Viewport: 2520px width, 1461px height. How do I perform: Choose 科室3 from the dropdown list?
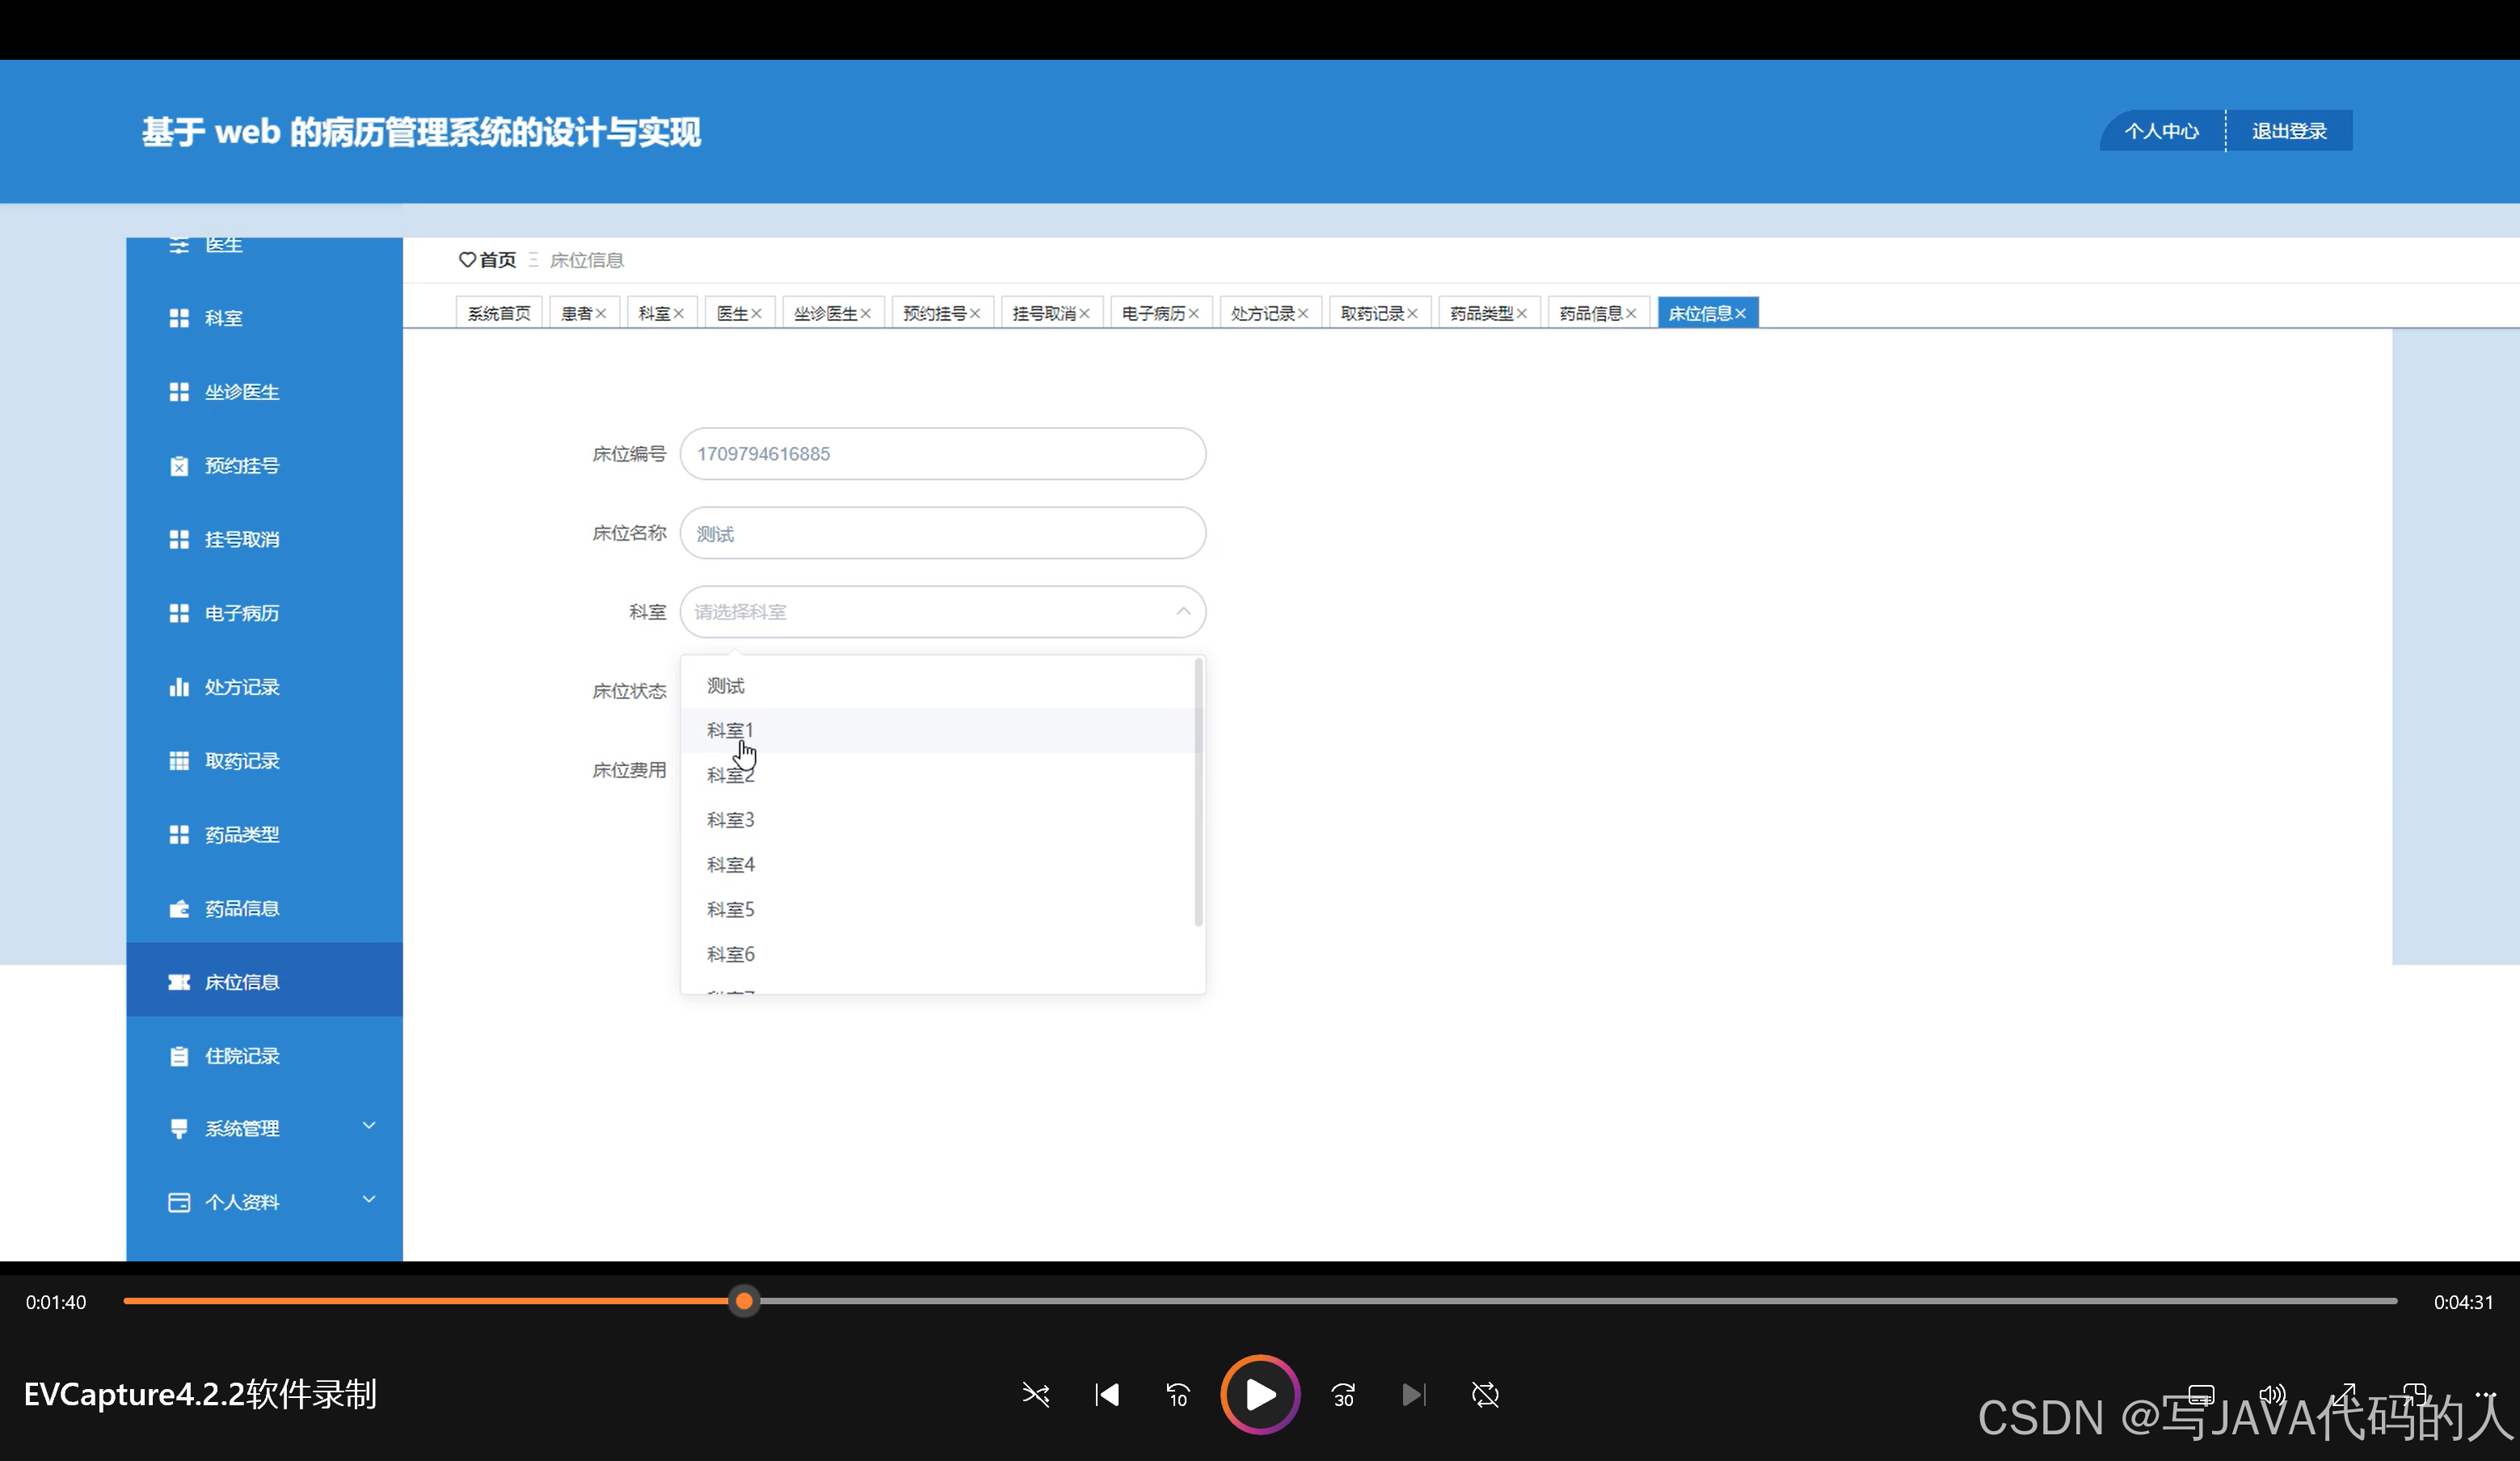[731, 820]
